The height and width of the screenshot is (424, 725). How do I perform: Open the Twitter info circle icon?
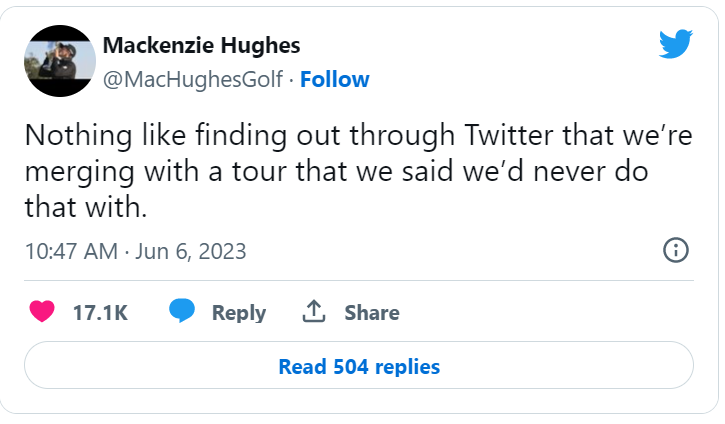pos(676,250)
